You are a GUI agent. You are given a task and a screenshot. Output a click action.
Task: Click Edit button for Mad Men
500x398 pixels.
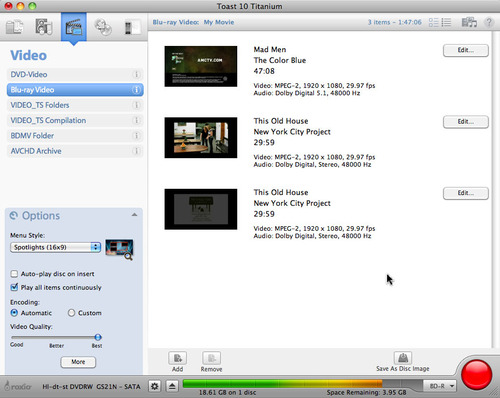coord(466,50)
